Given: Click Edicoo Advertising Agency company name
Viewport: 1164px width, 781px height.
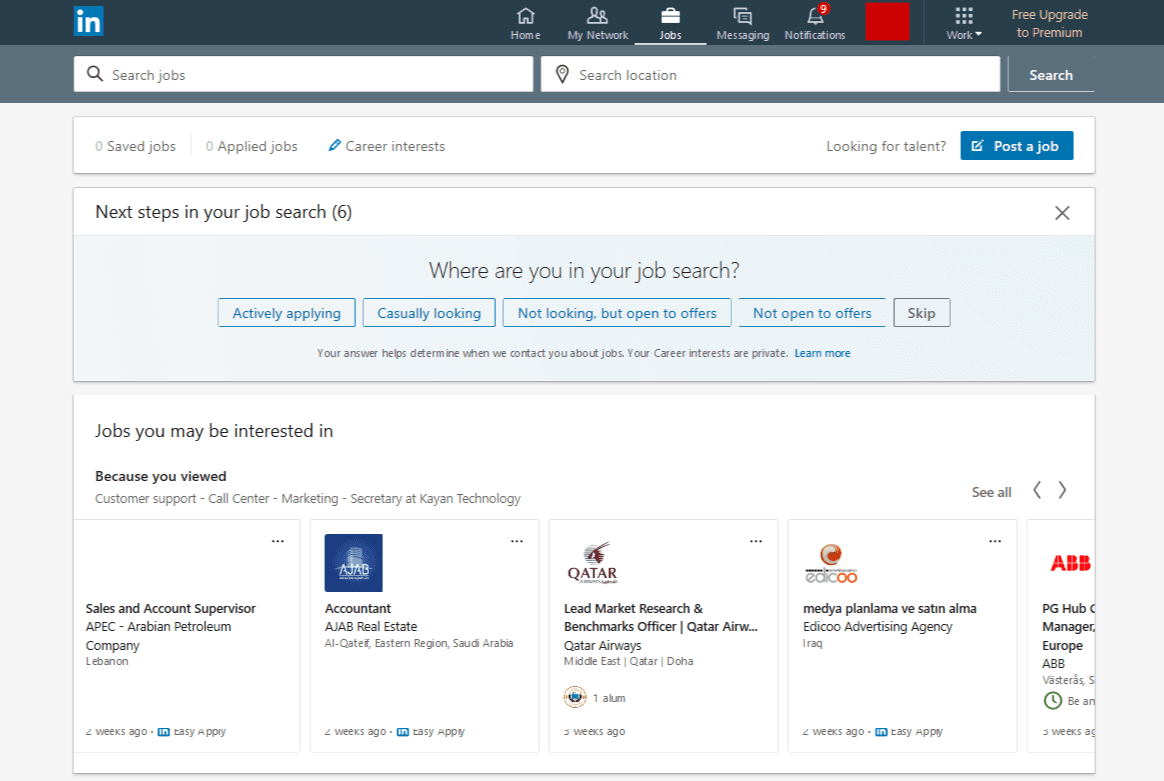Looking at the screenshot, I should click(x=877, y=627).
